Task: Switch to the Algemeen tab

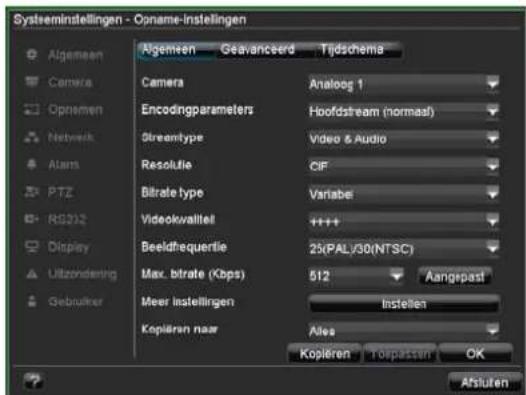Action: click(175, 50)
